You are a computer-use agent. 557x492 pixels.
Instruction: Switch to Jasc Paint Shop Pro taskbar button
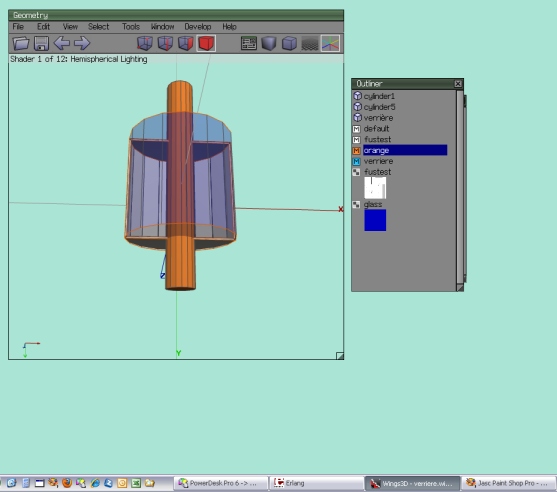tap(509, 483)
